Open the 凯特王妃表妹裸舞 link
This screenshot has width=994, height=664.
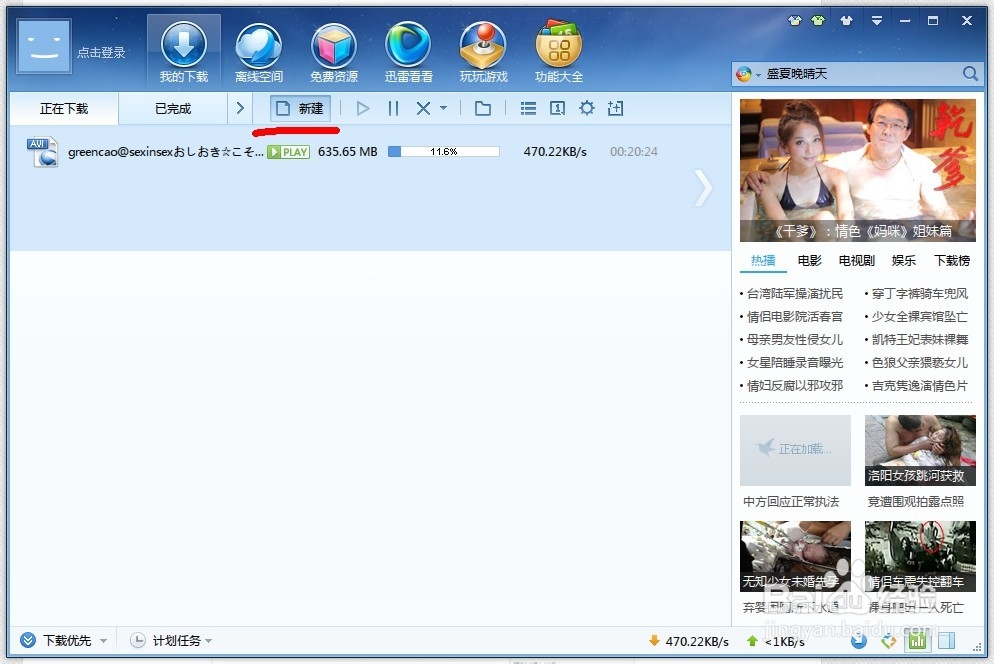point(920,340)
